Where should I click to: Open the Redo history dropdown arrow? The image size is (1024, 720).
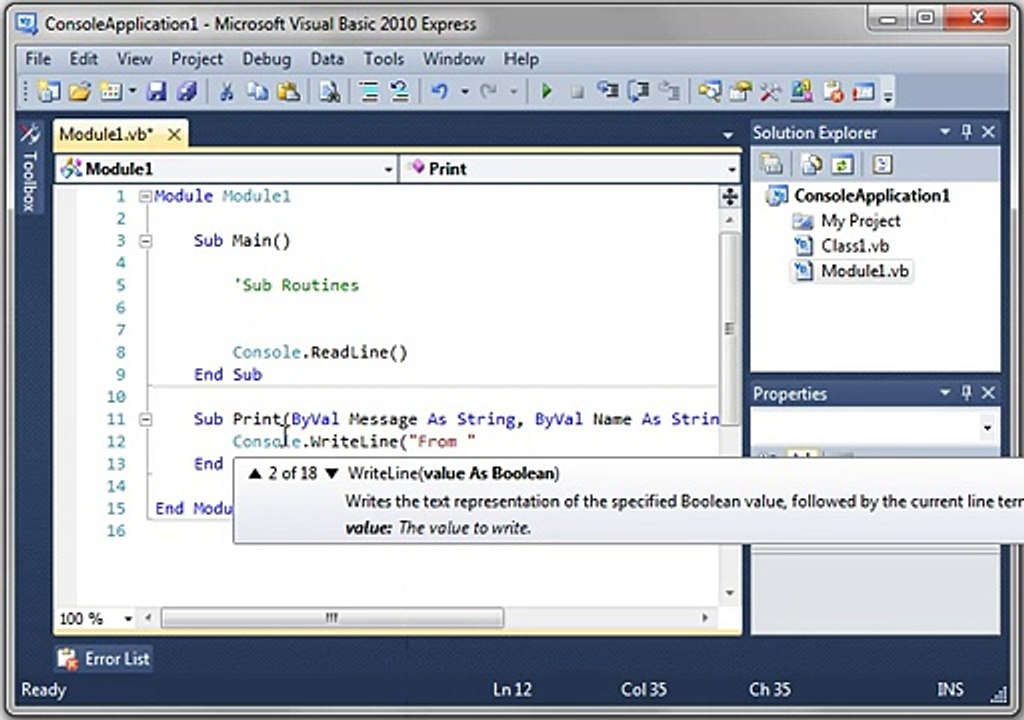[513, 91]
